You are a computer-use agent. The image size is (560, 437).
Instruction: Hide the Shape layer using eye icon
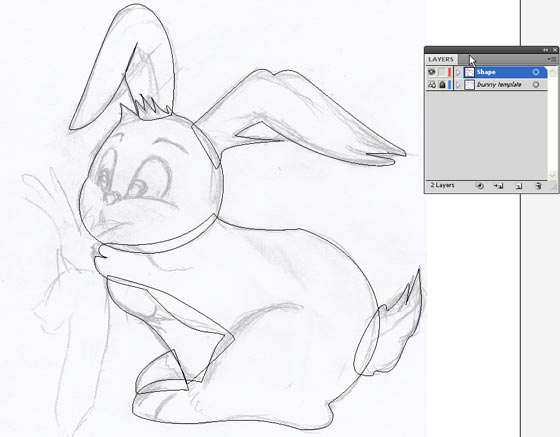click(x=432, y=72)
